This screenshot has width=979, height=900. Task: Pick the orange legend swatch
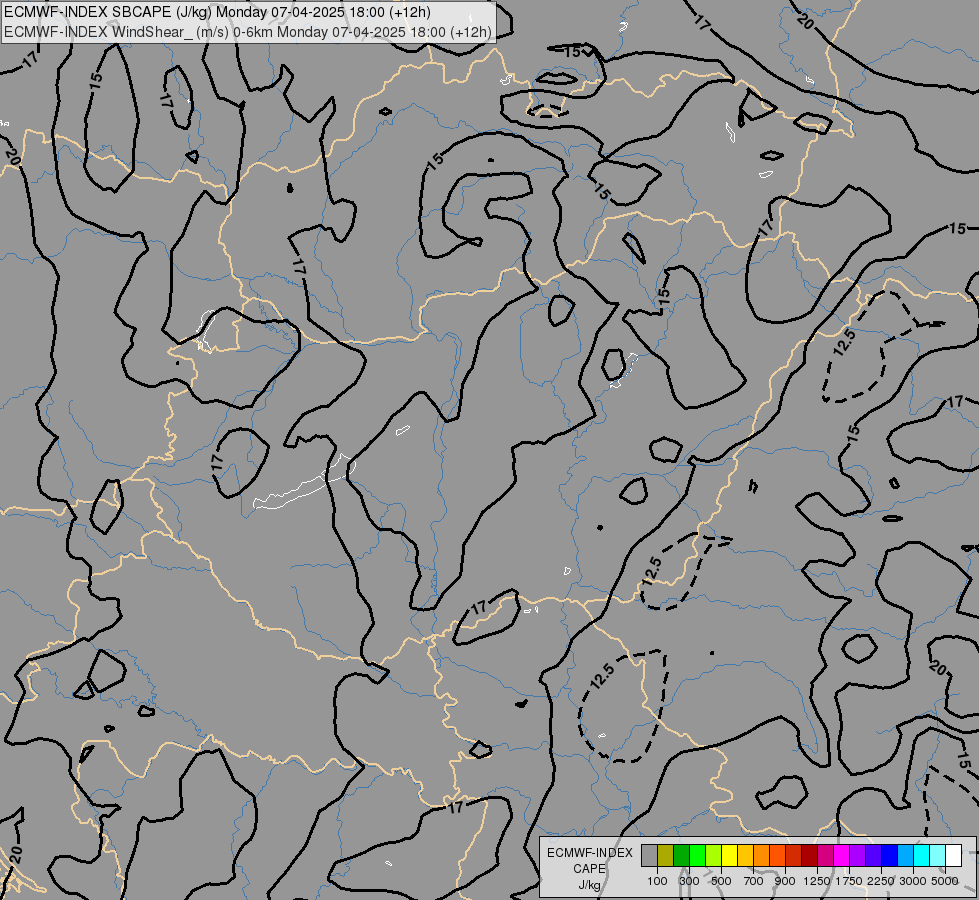(x=761, y=855)
